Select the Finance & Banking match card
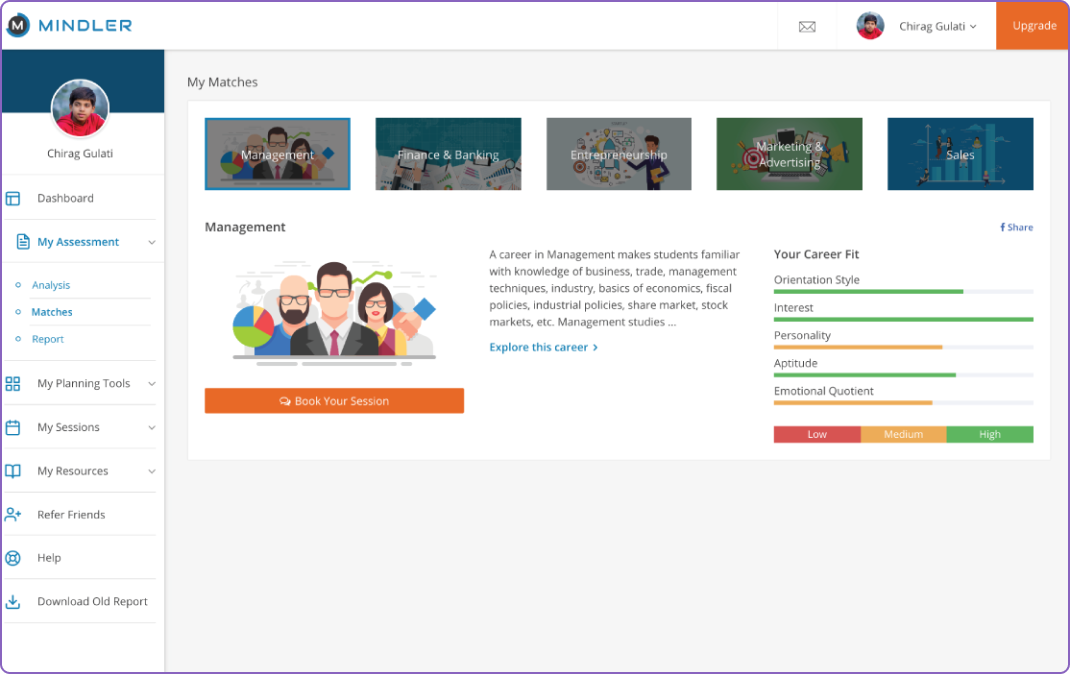Screen dimensions: 1070x674 448,154
